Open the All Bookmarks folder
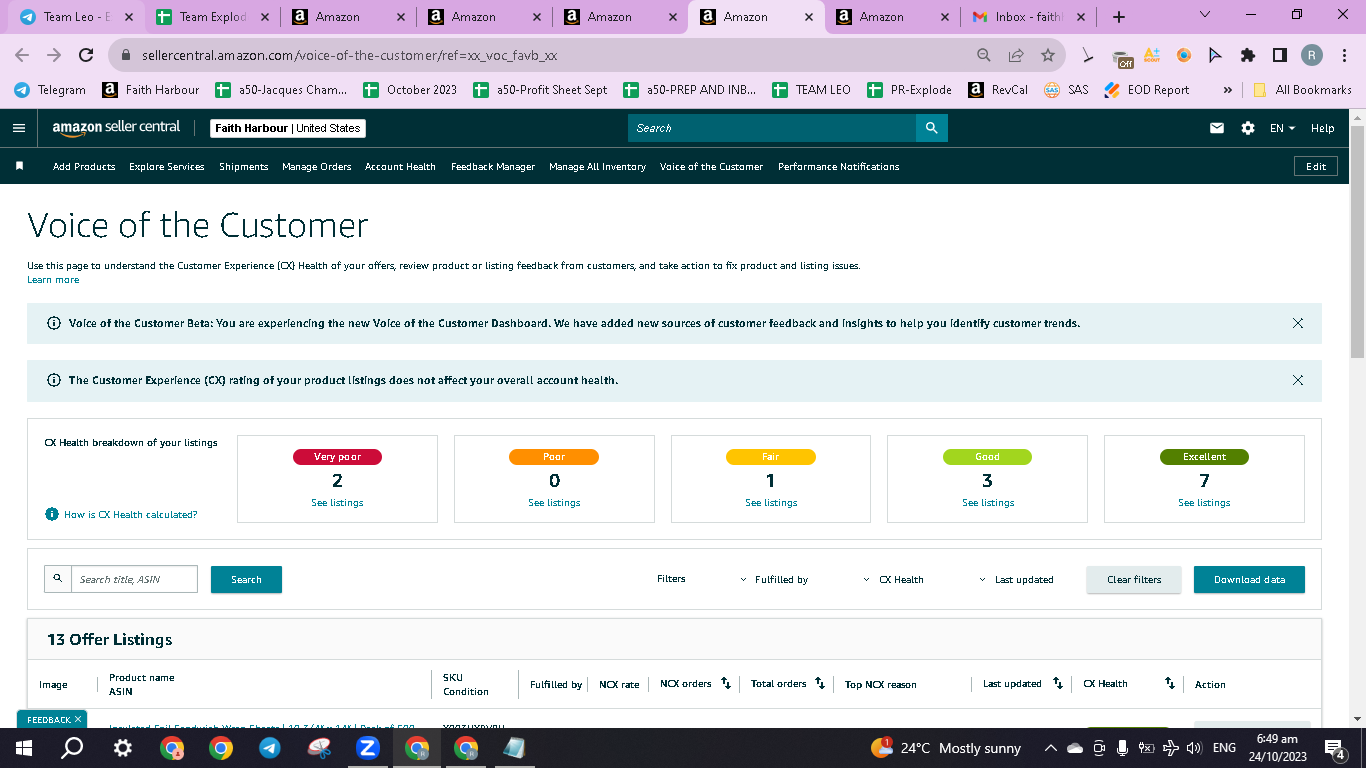The image size is (1366, 768). (1302, 90)
